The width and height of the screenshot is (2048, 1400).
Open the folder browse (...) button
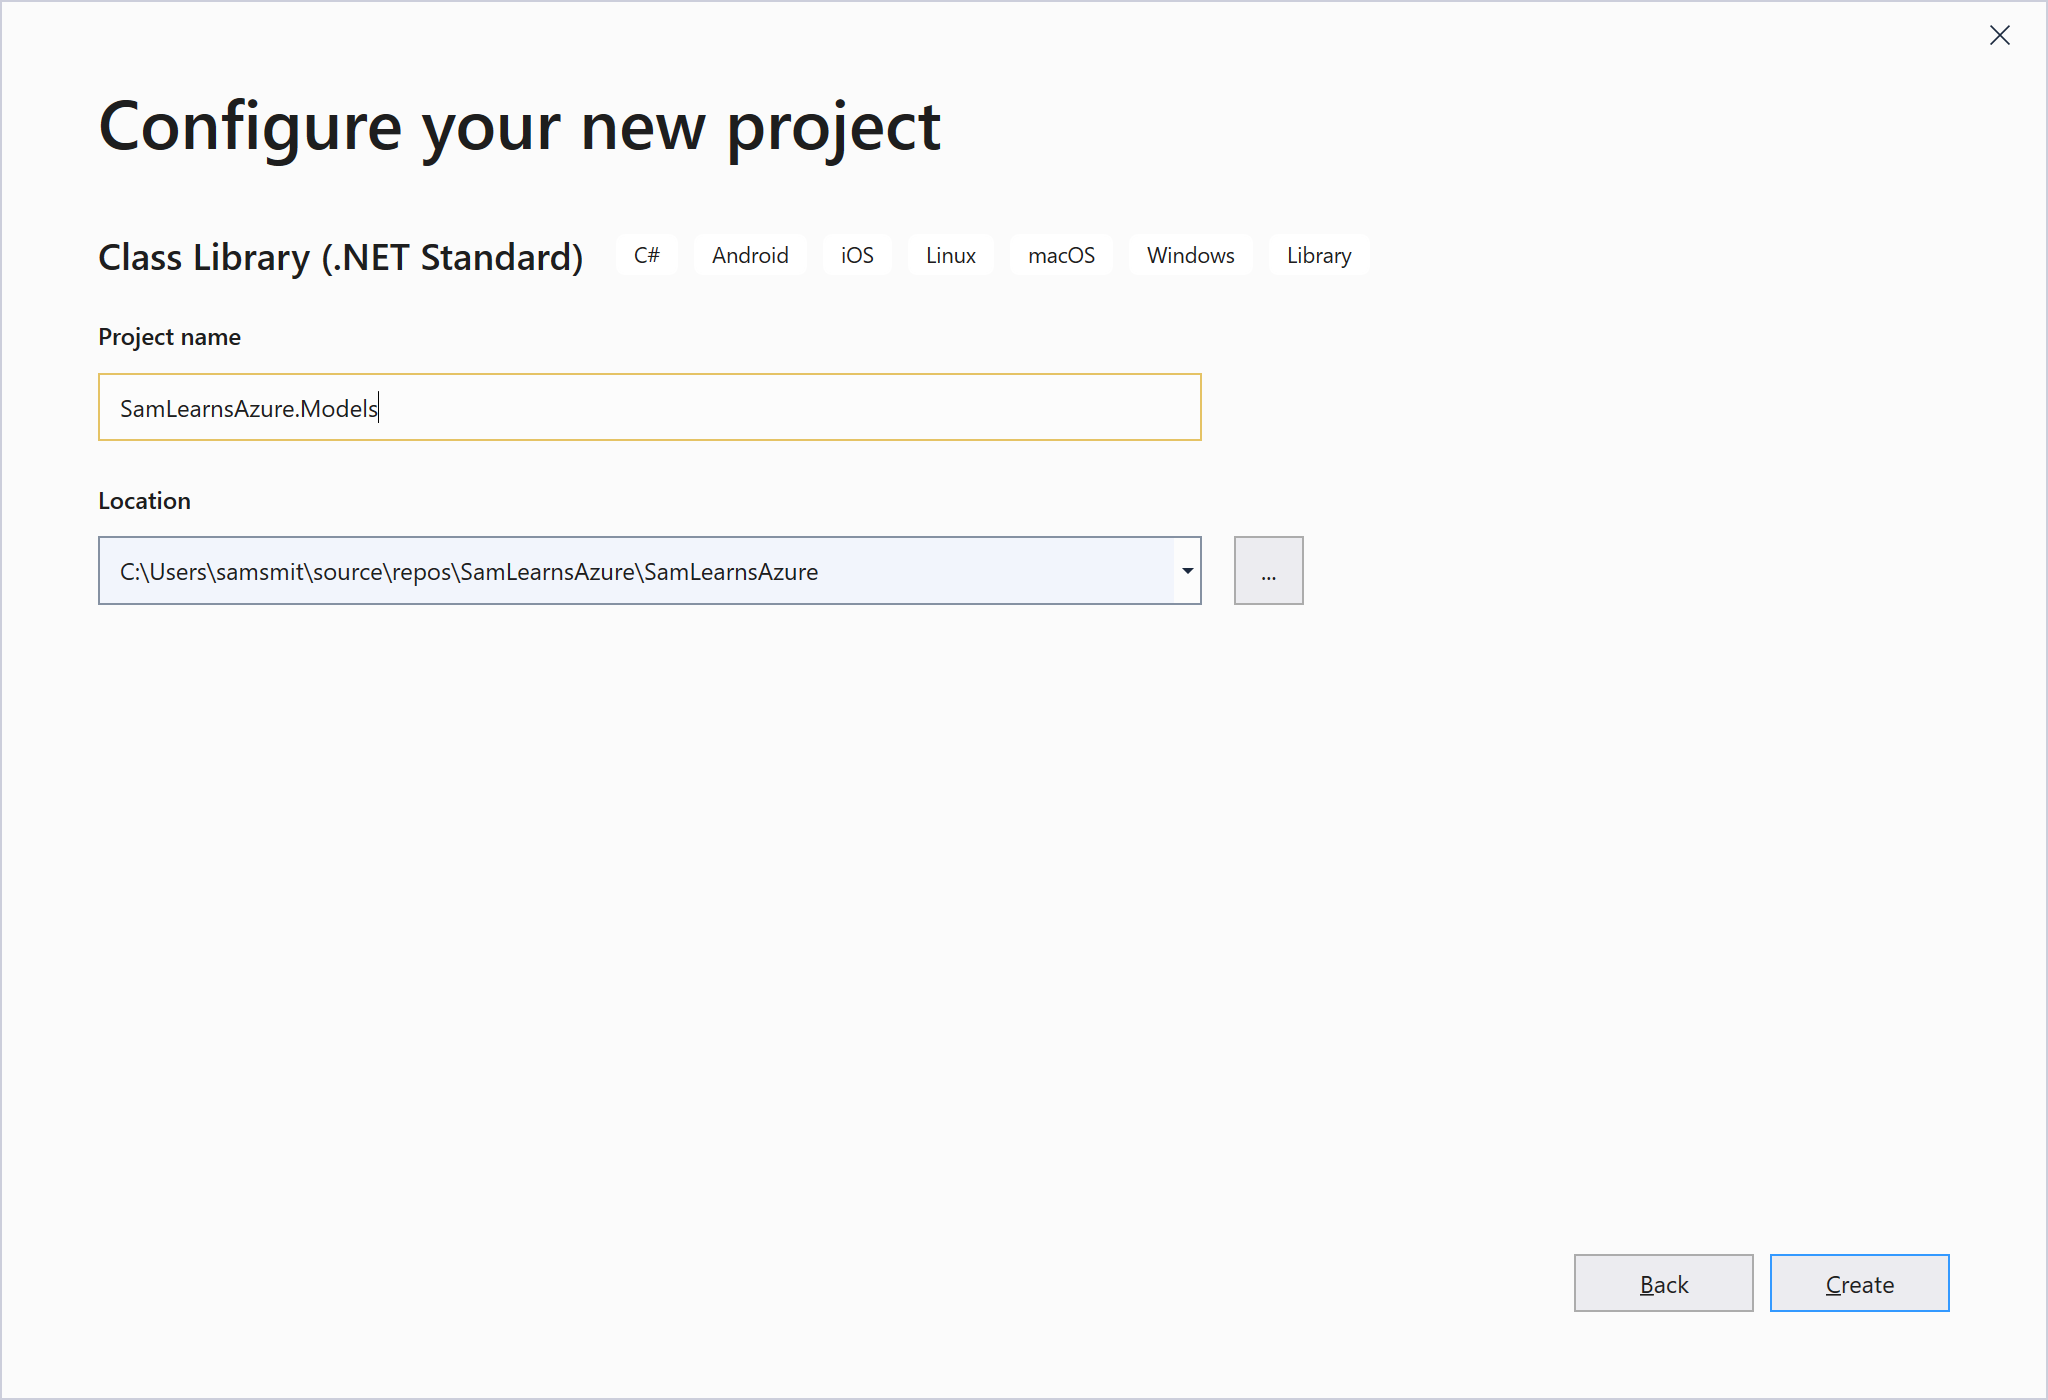point(1268,571)
